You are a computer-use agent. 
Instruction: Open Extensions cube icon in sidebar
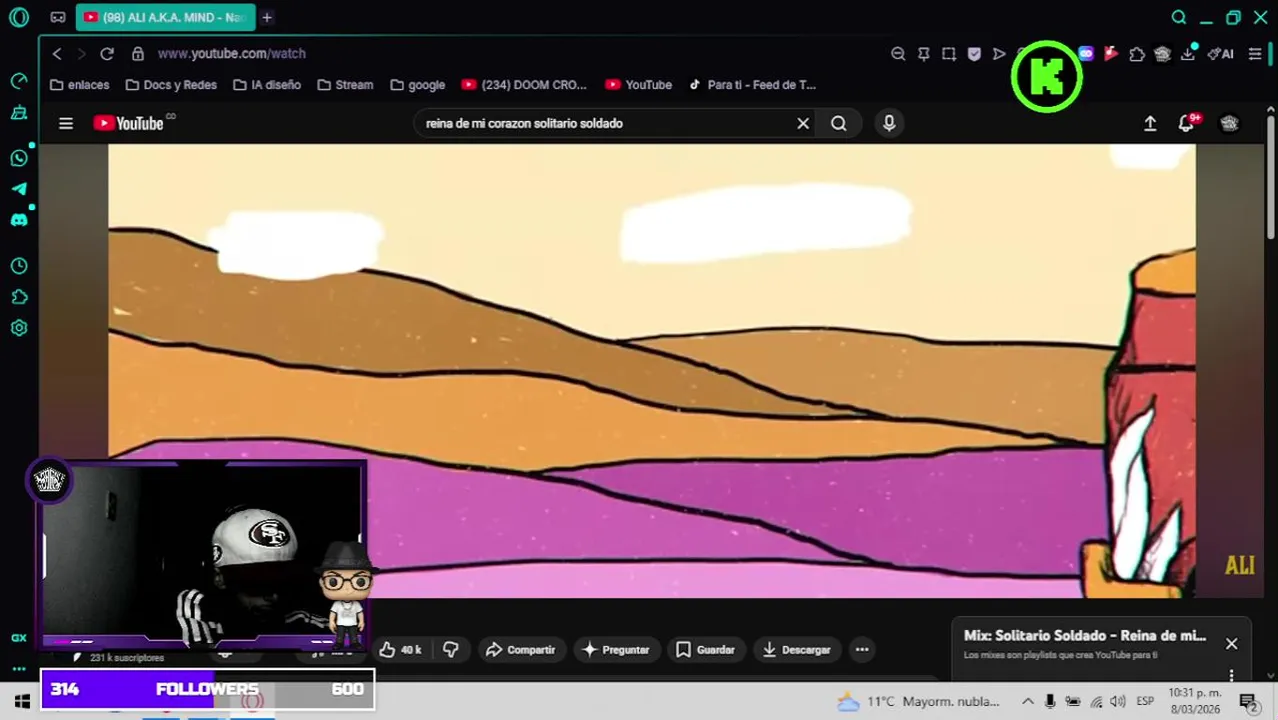point(19,297)
